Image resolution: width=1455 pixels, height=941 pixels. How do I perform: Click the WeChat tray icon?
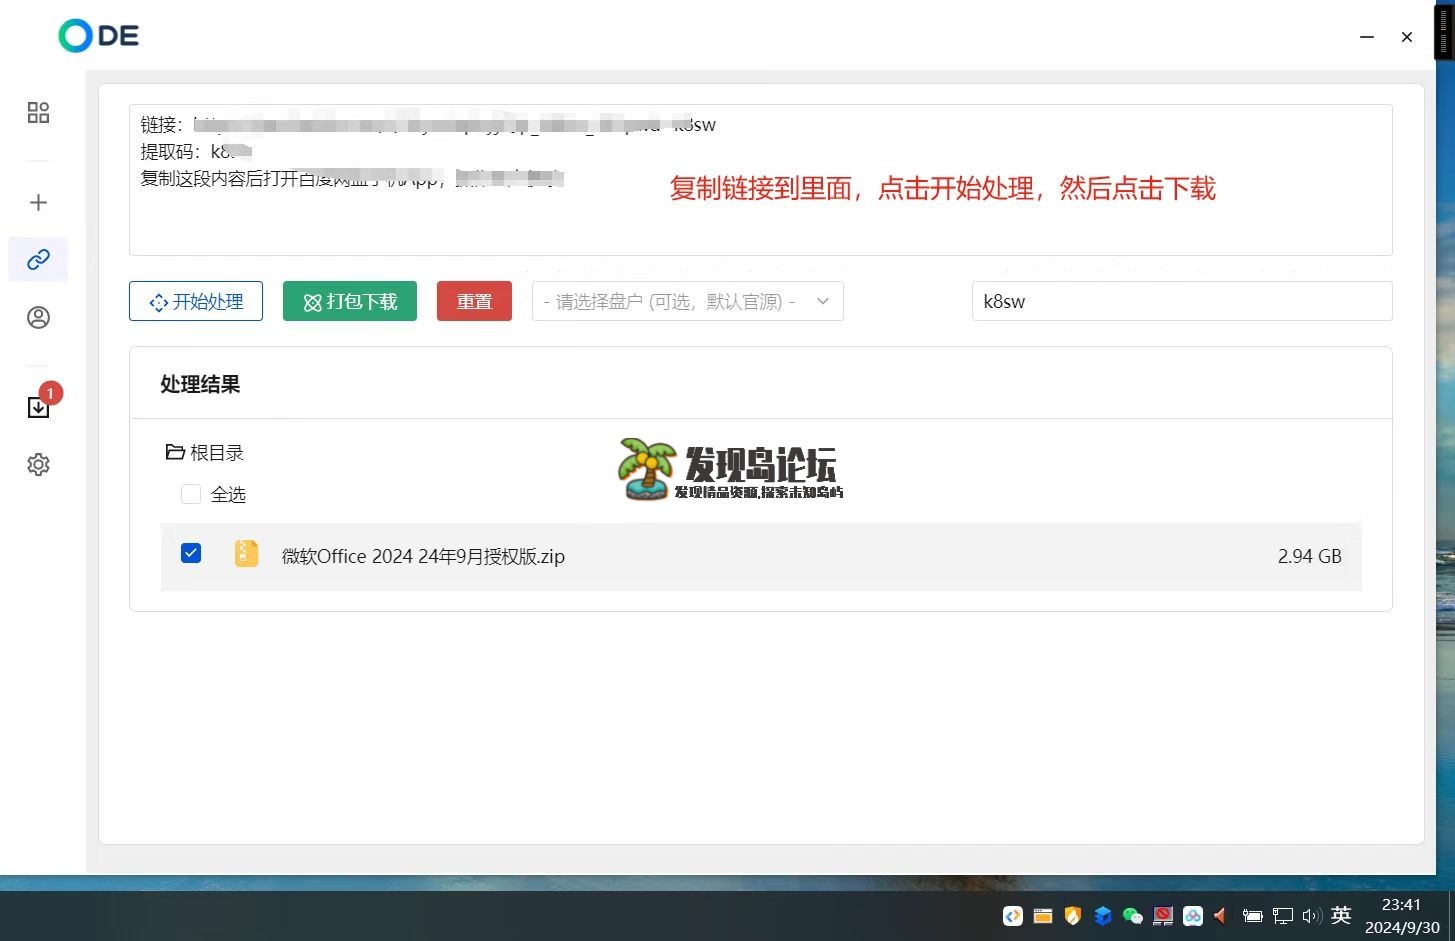[x=1133, y=915]
